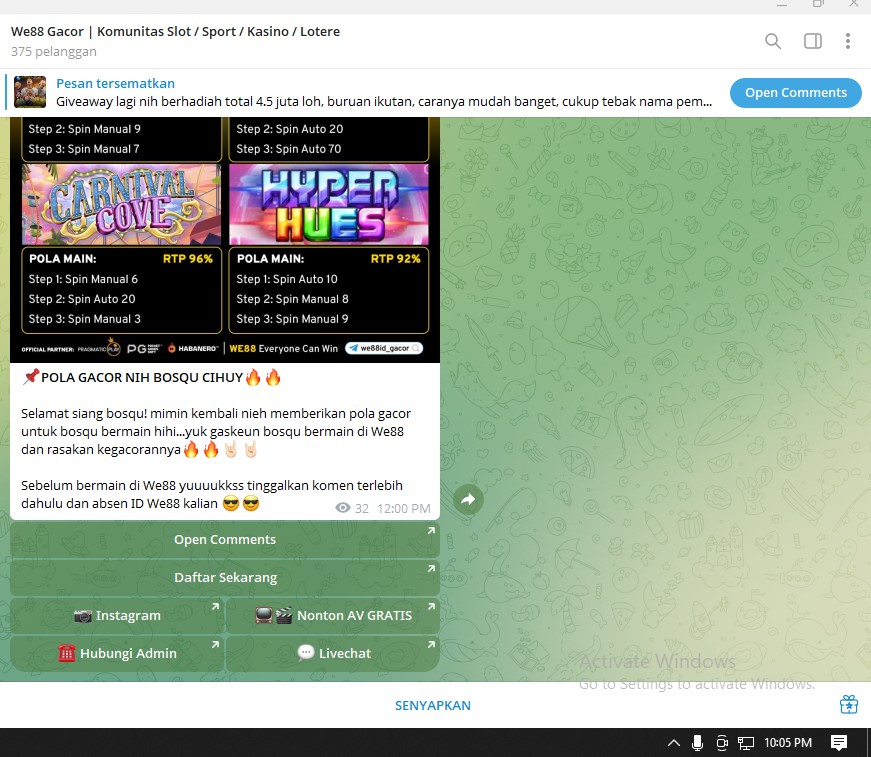Toggle the side panel icon in header
Viewport: 871px width, 757px height.
click(x=813, y=41)
